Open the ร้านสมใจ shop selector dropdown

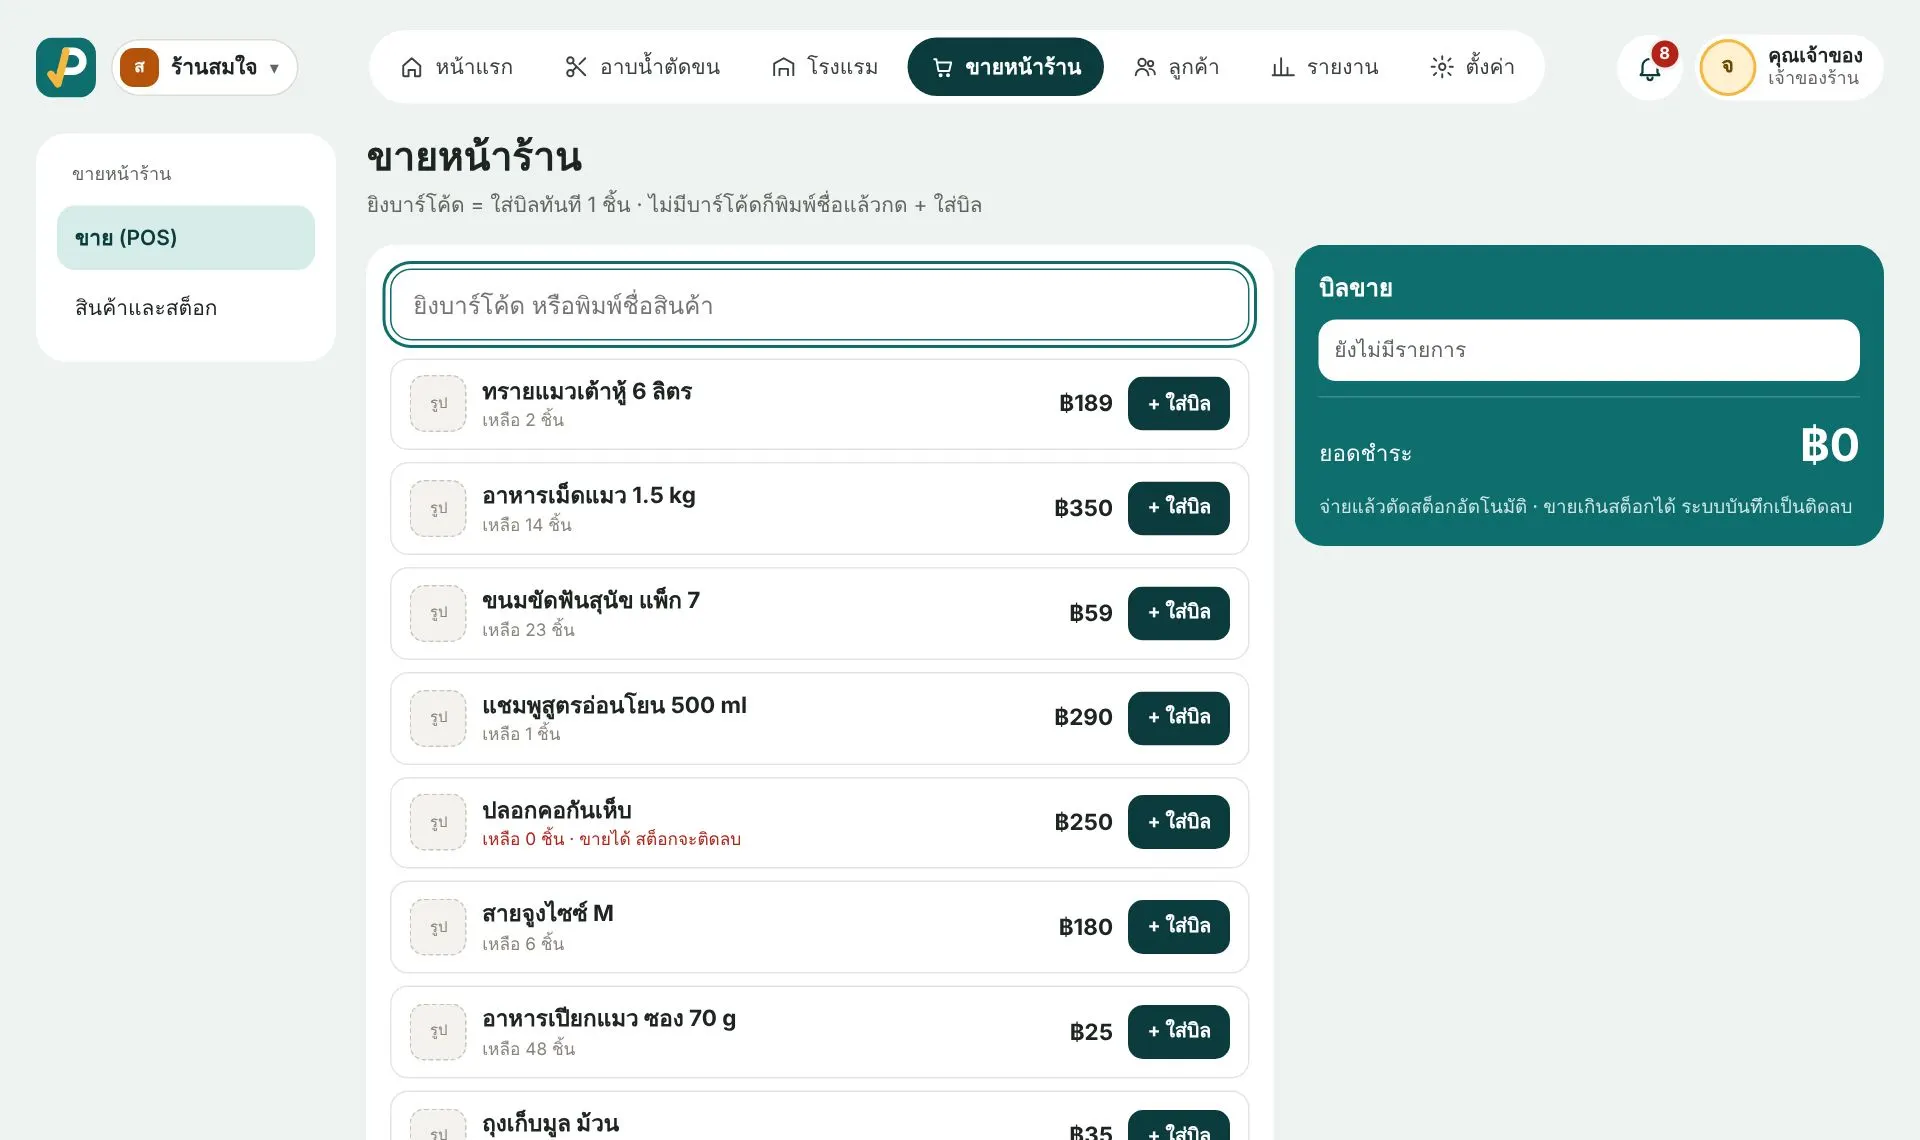coord(205,67)
